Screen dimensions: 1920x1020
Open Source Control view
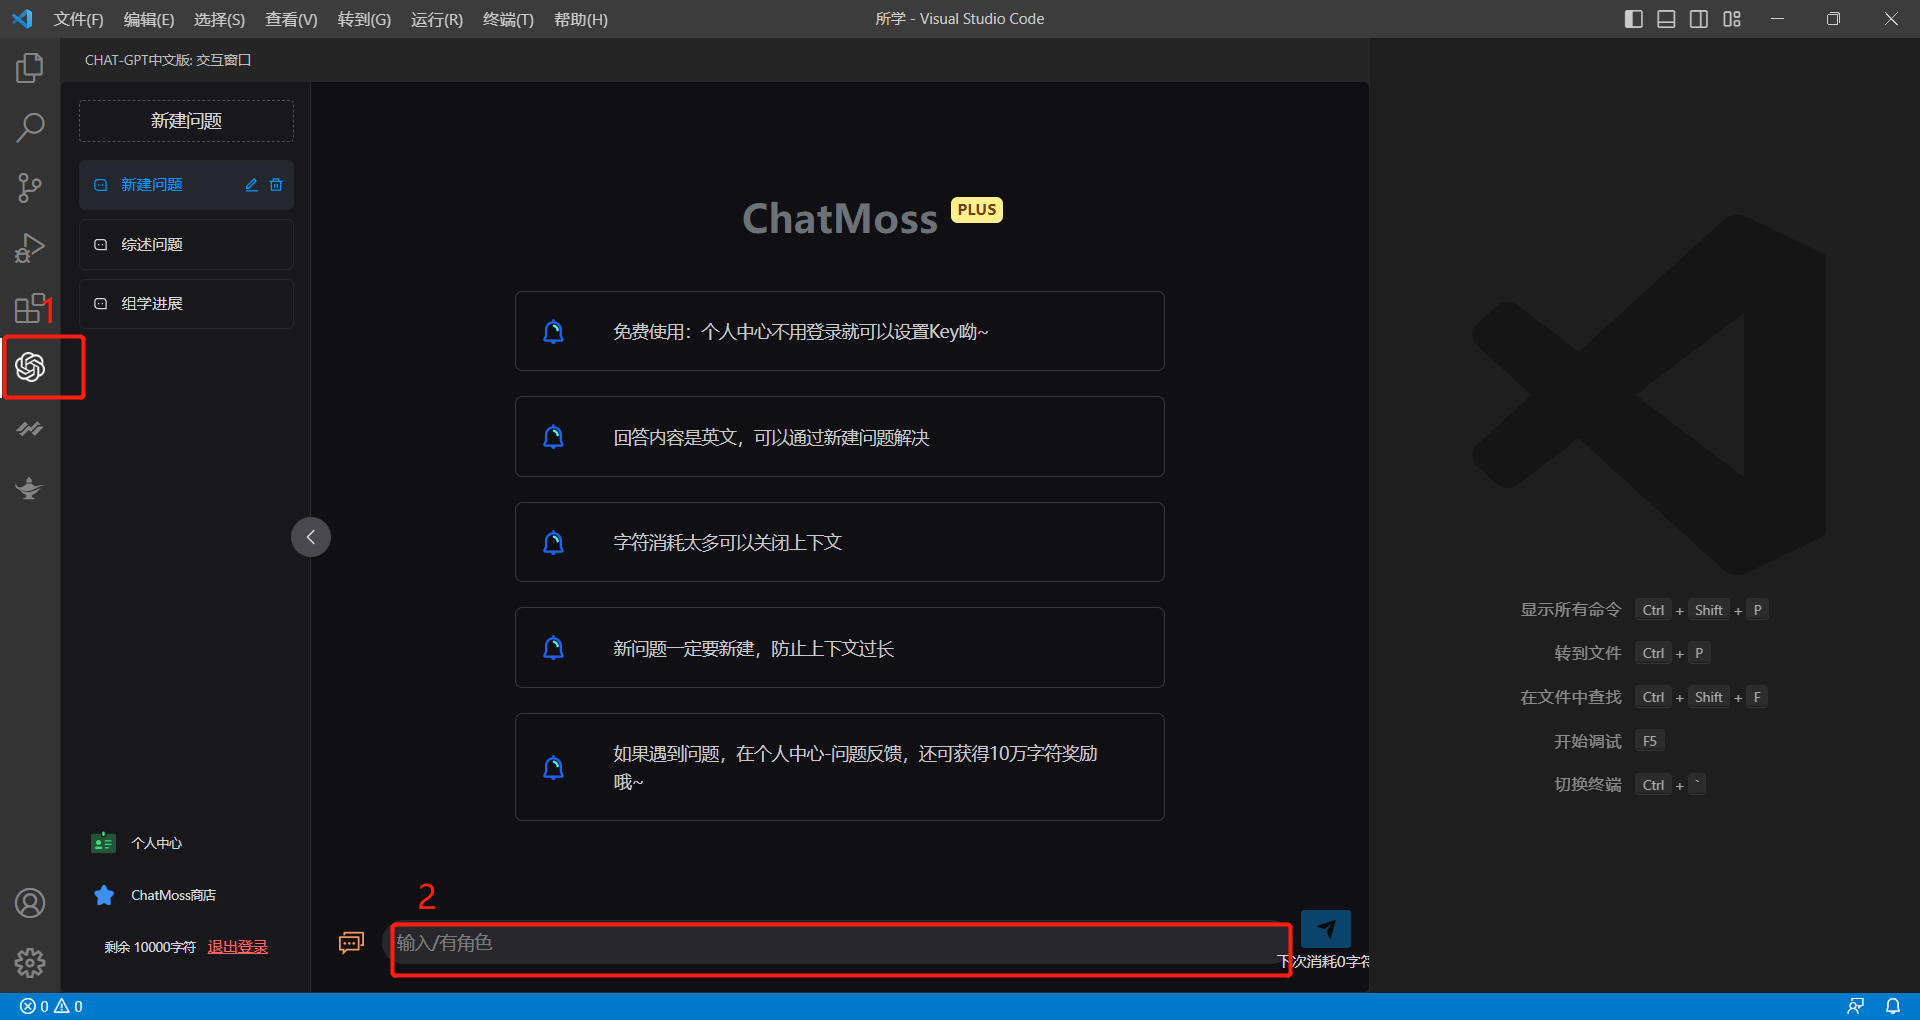point(30,187)
